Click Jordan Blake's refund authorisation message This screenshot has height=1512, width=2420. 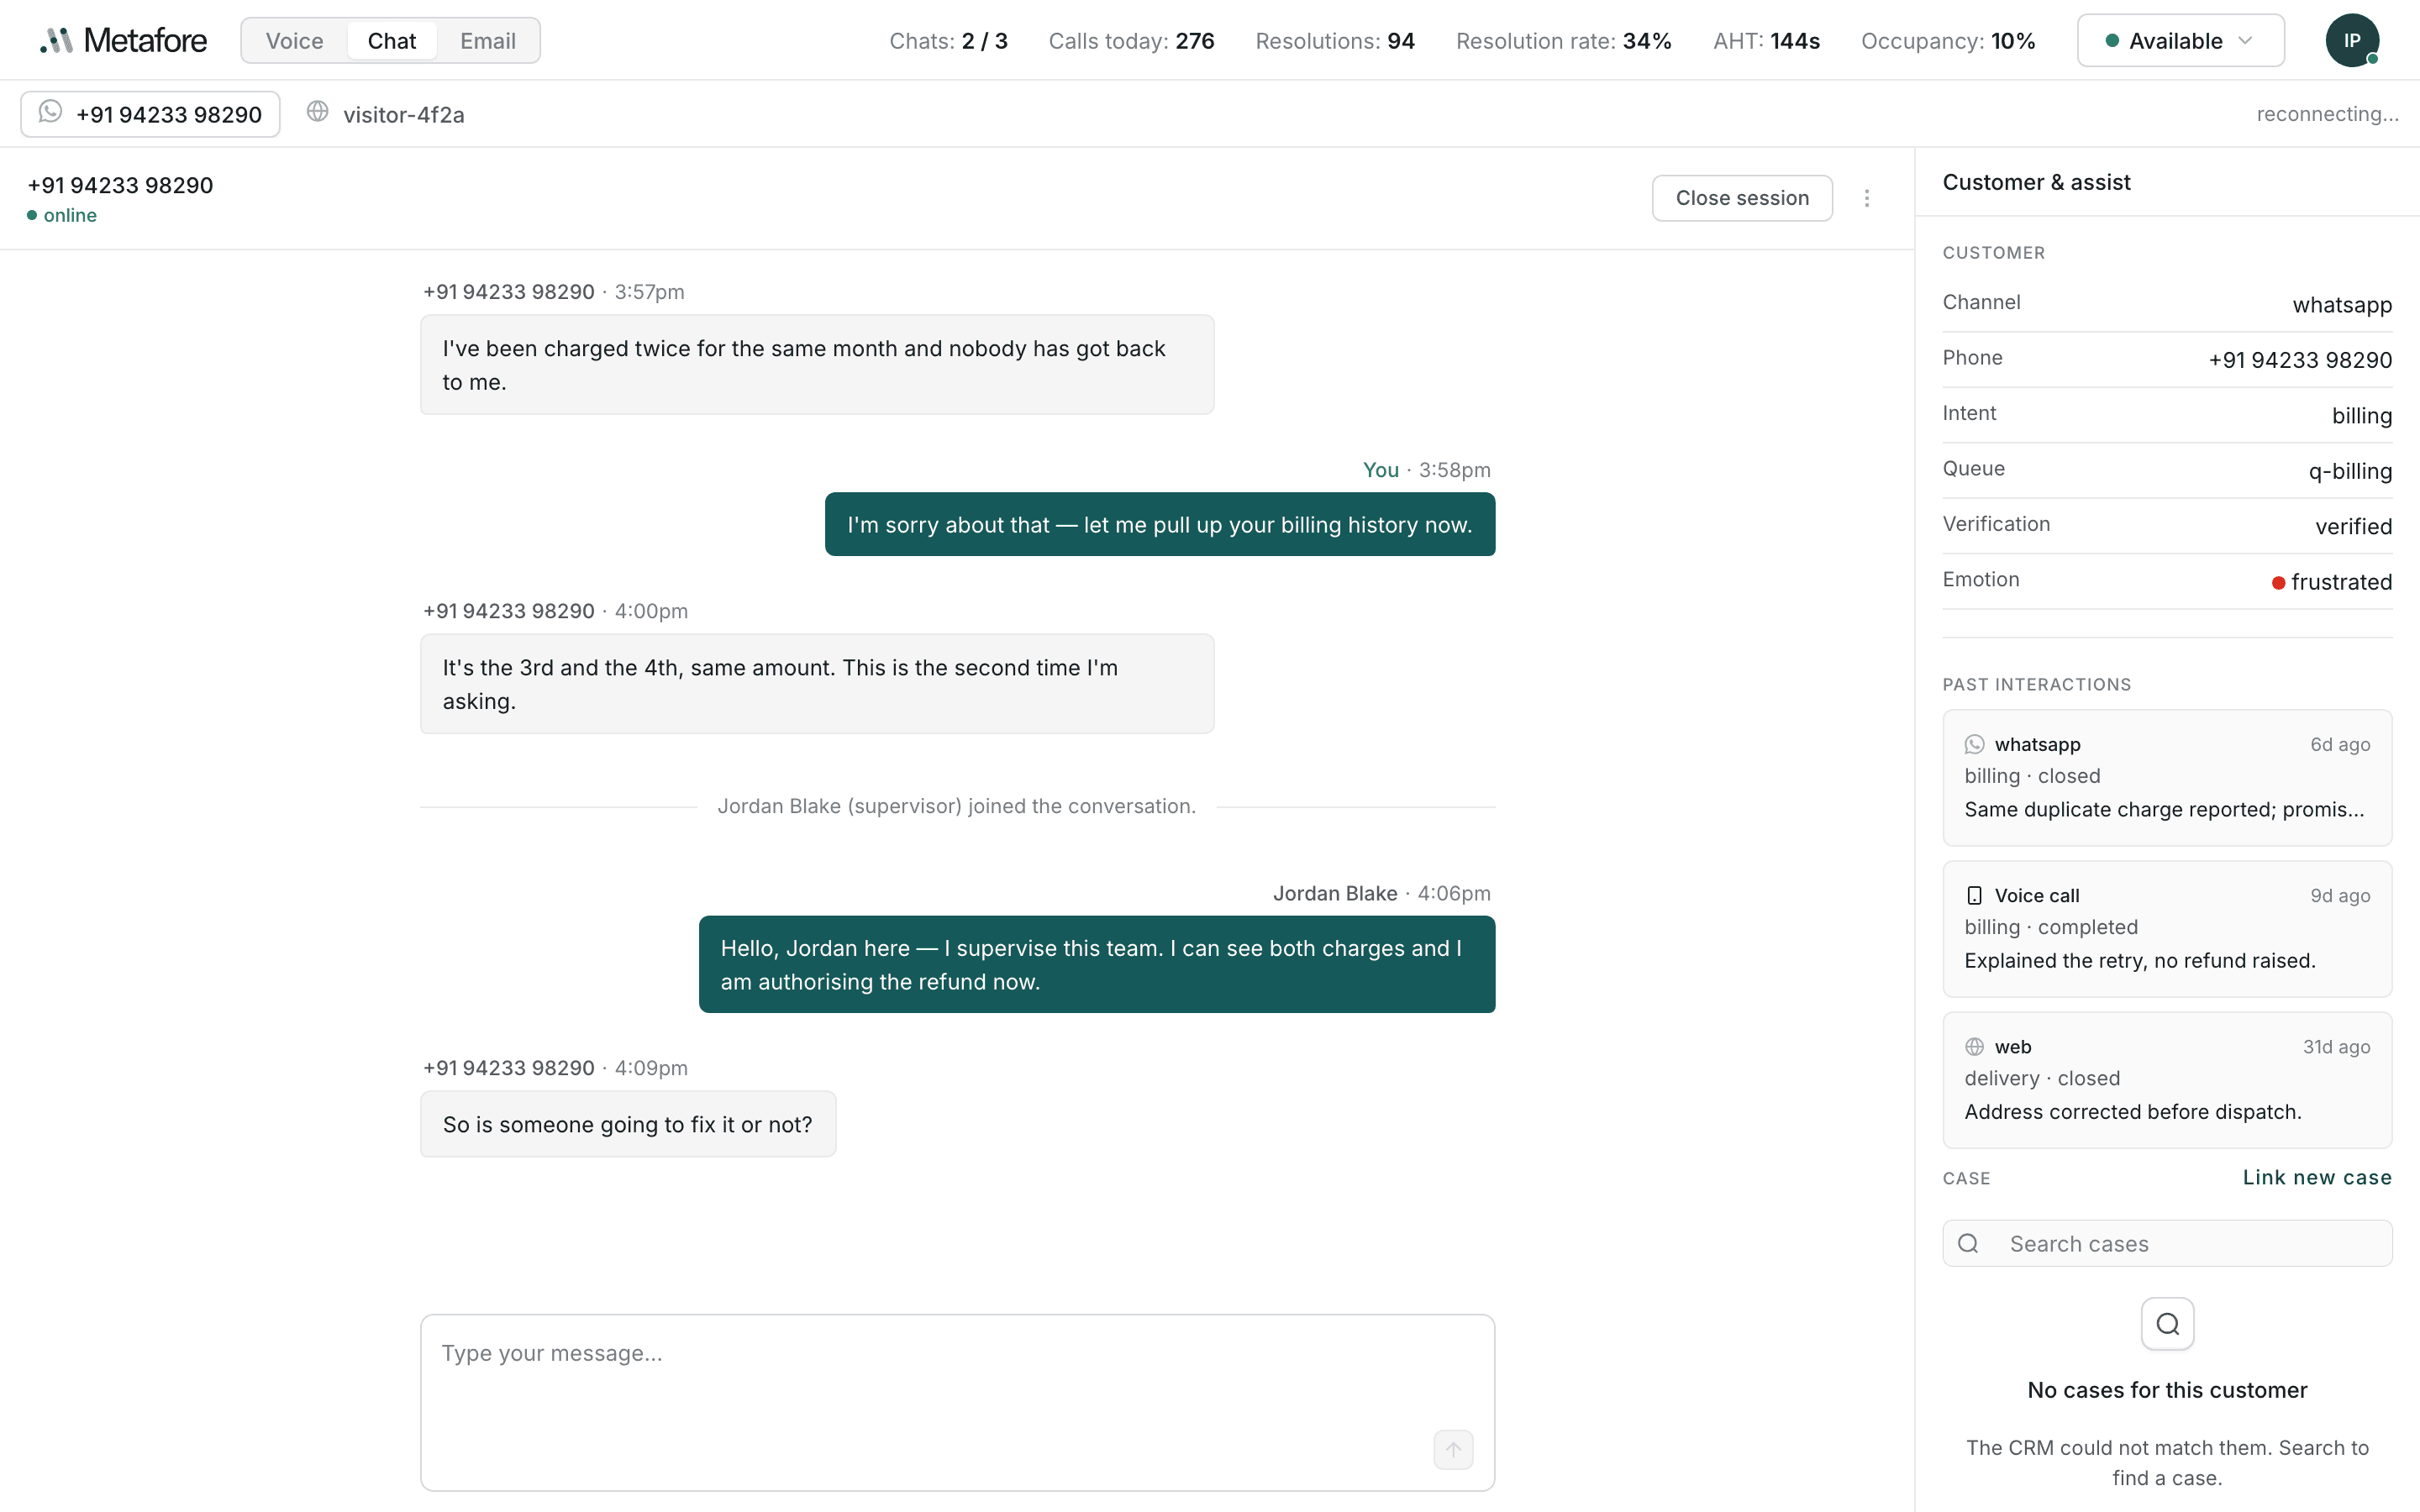pyautogui.click(x=1097, y=965)
